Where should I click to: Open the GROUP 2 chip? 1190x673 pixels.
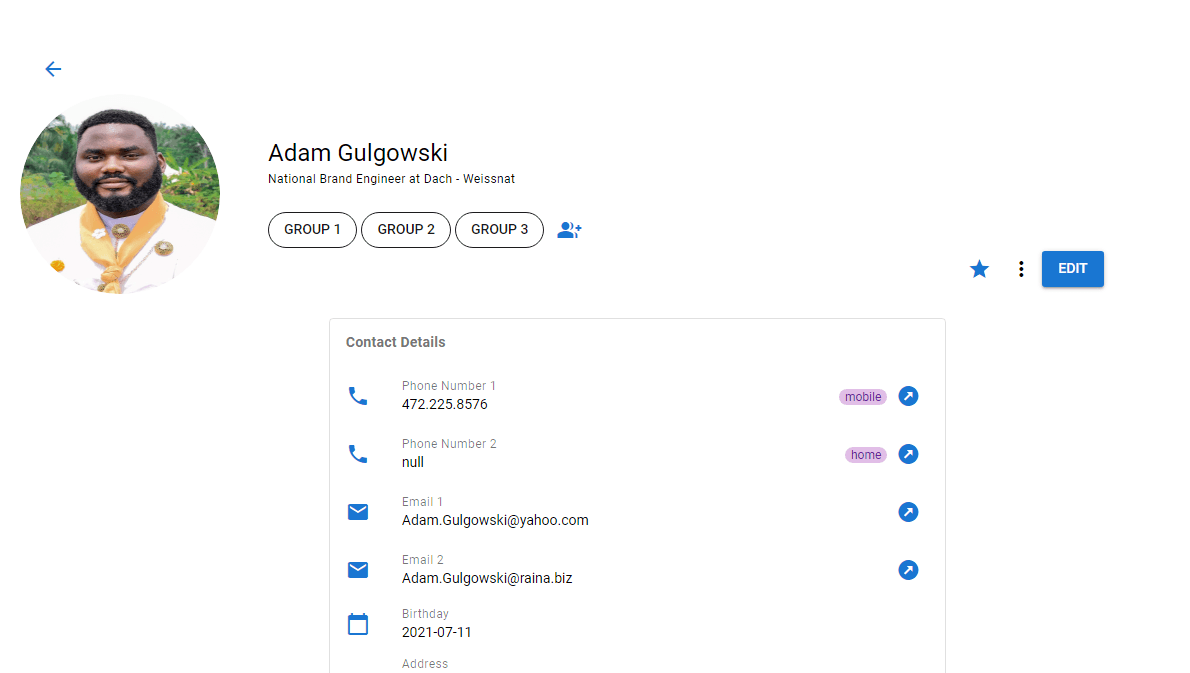[x=406, y=230]
